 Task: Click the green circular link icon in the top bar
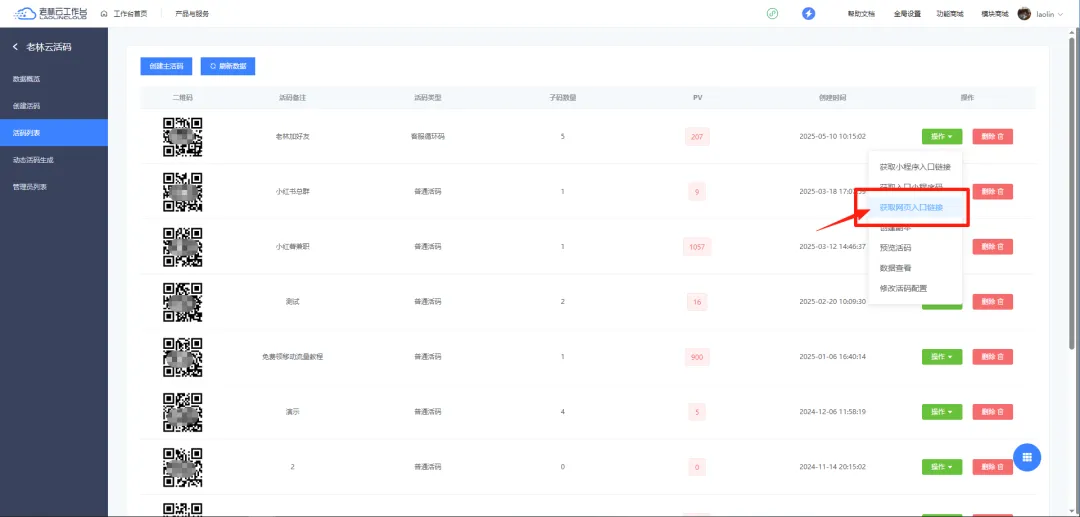[772, 14]
